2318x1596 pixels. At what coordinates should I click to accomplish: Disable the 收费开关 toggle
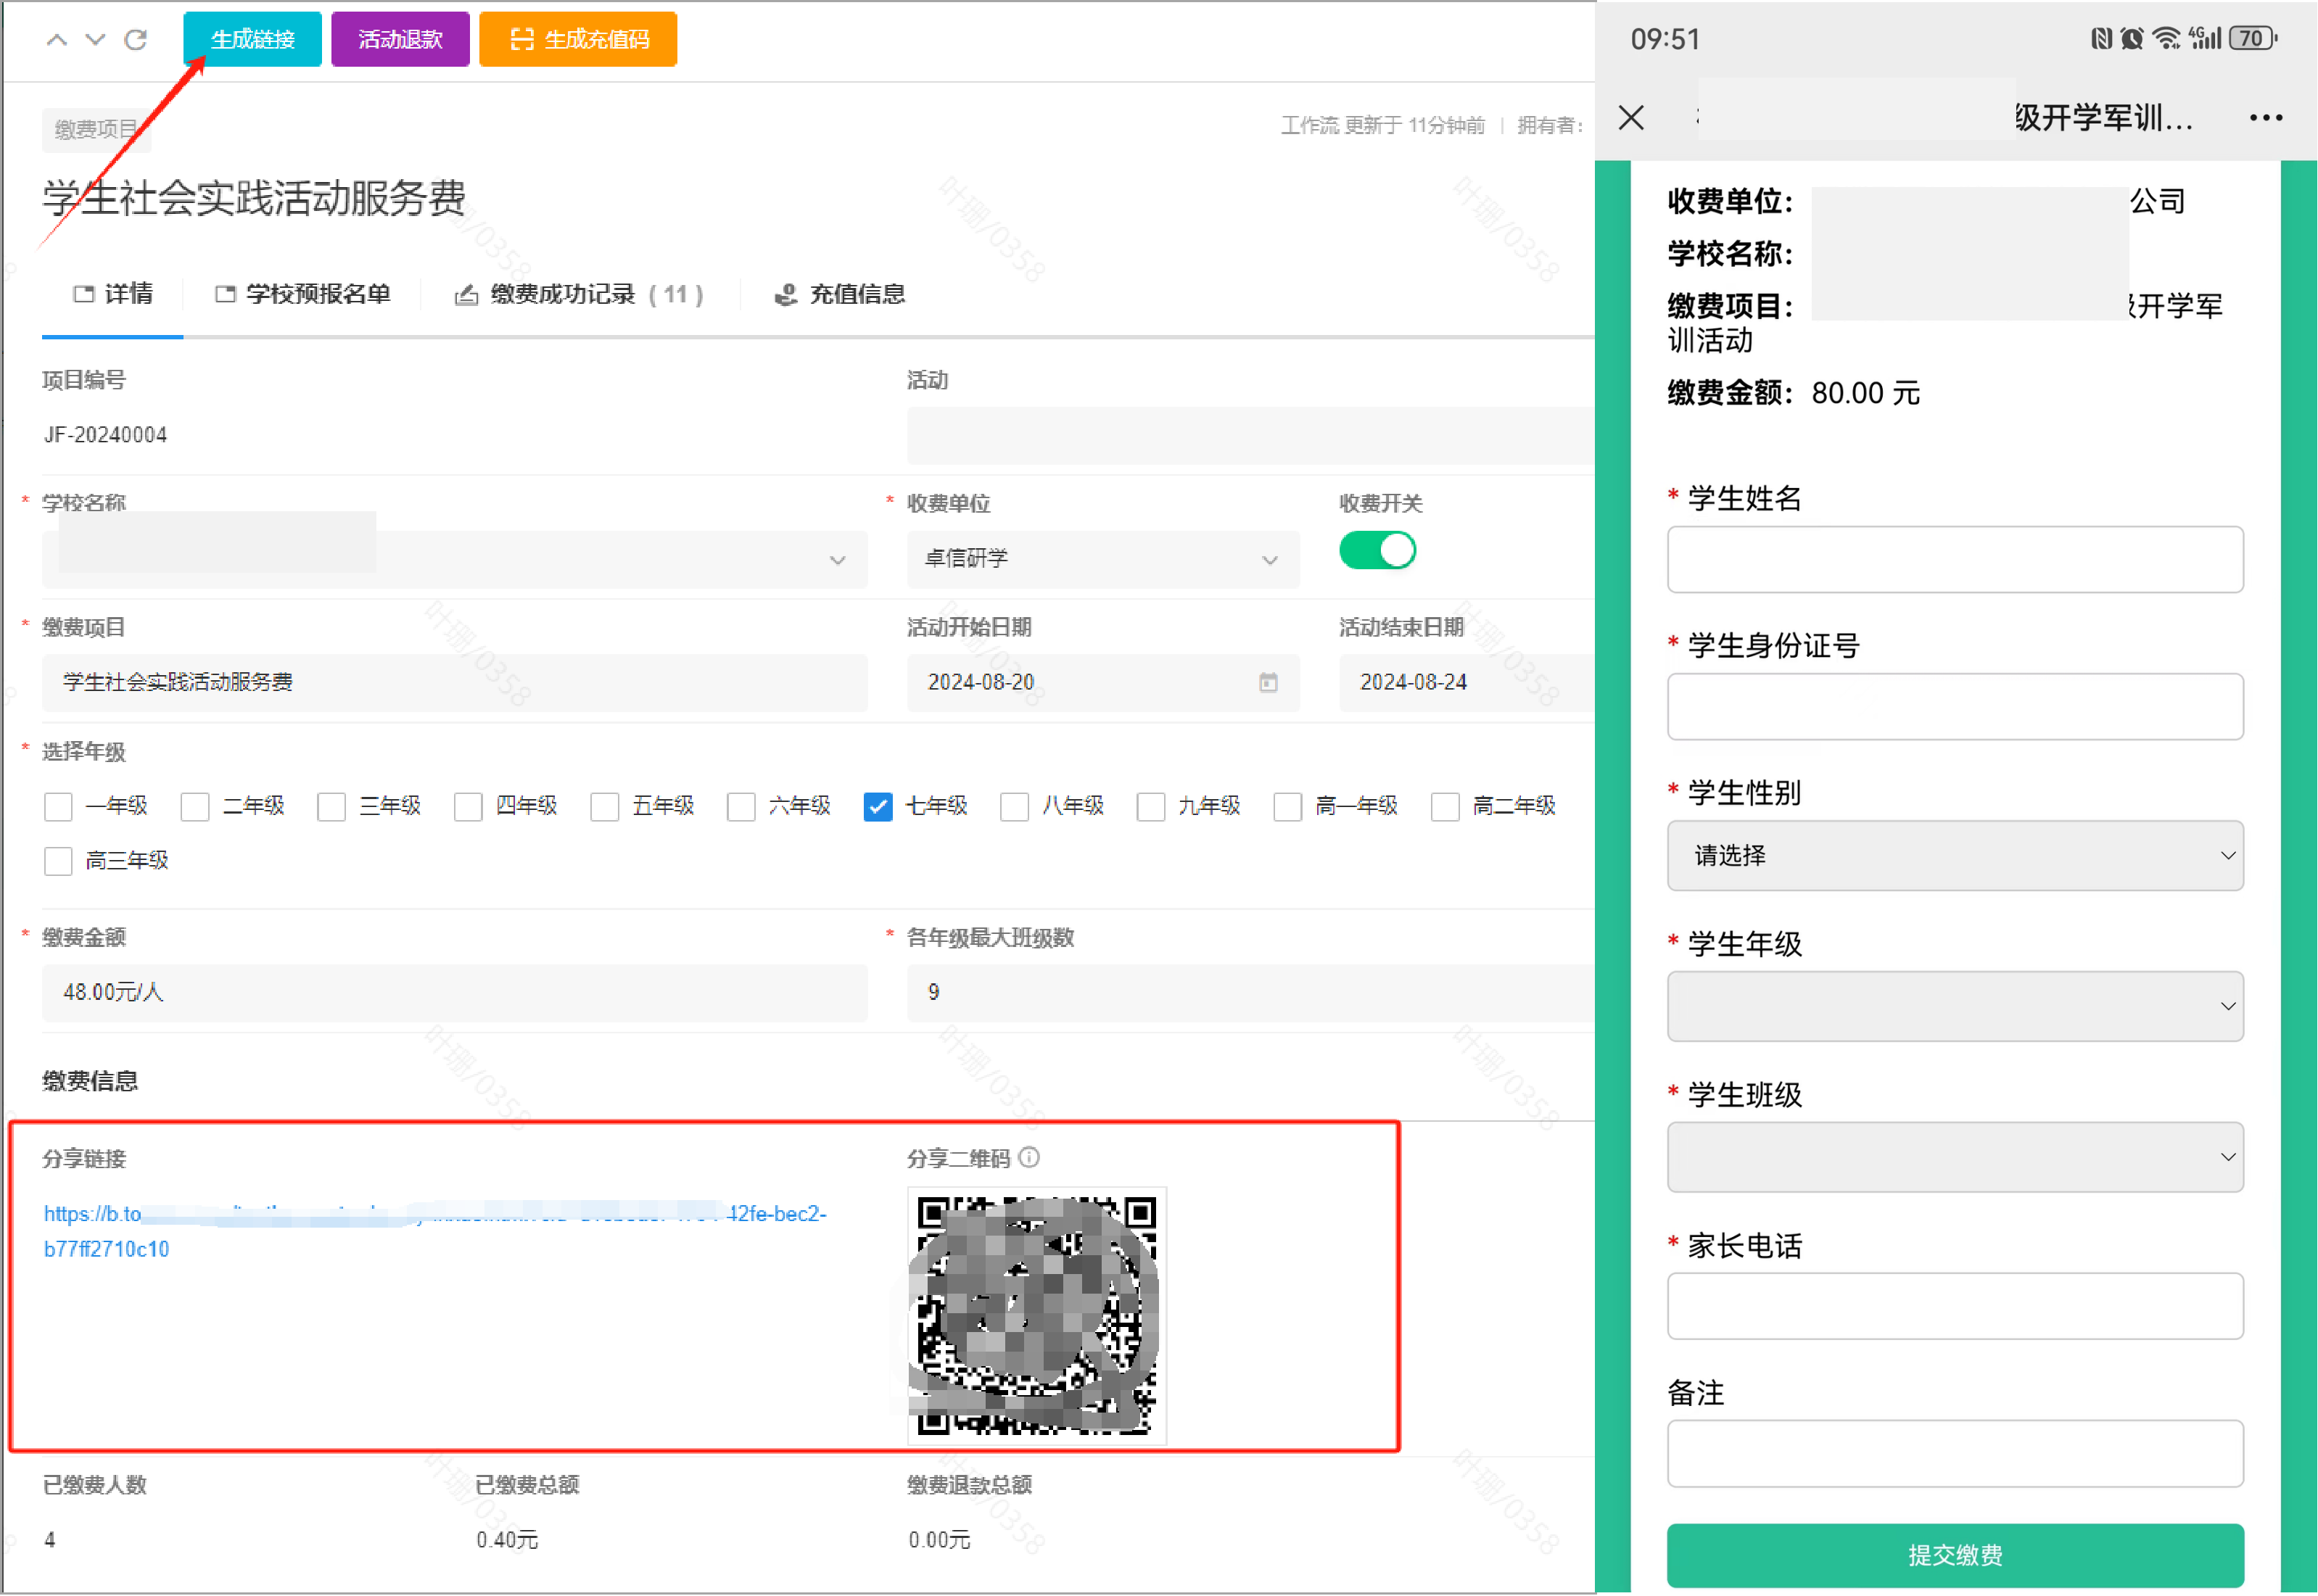(1377, 550)
